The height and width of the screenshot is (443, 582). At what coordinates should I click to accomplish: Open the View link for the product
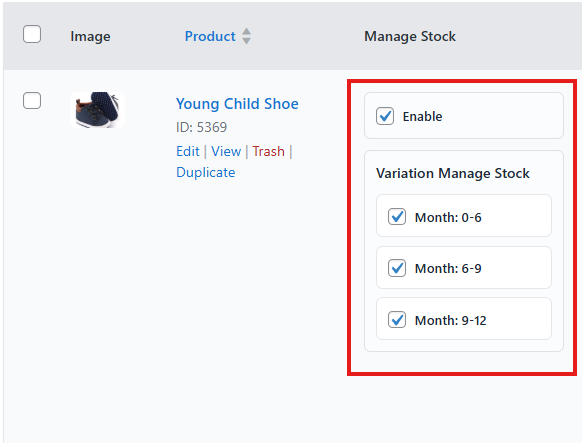(x=226, y=151)
